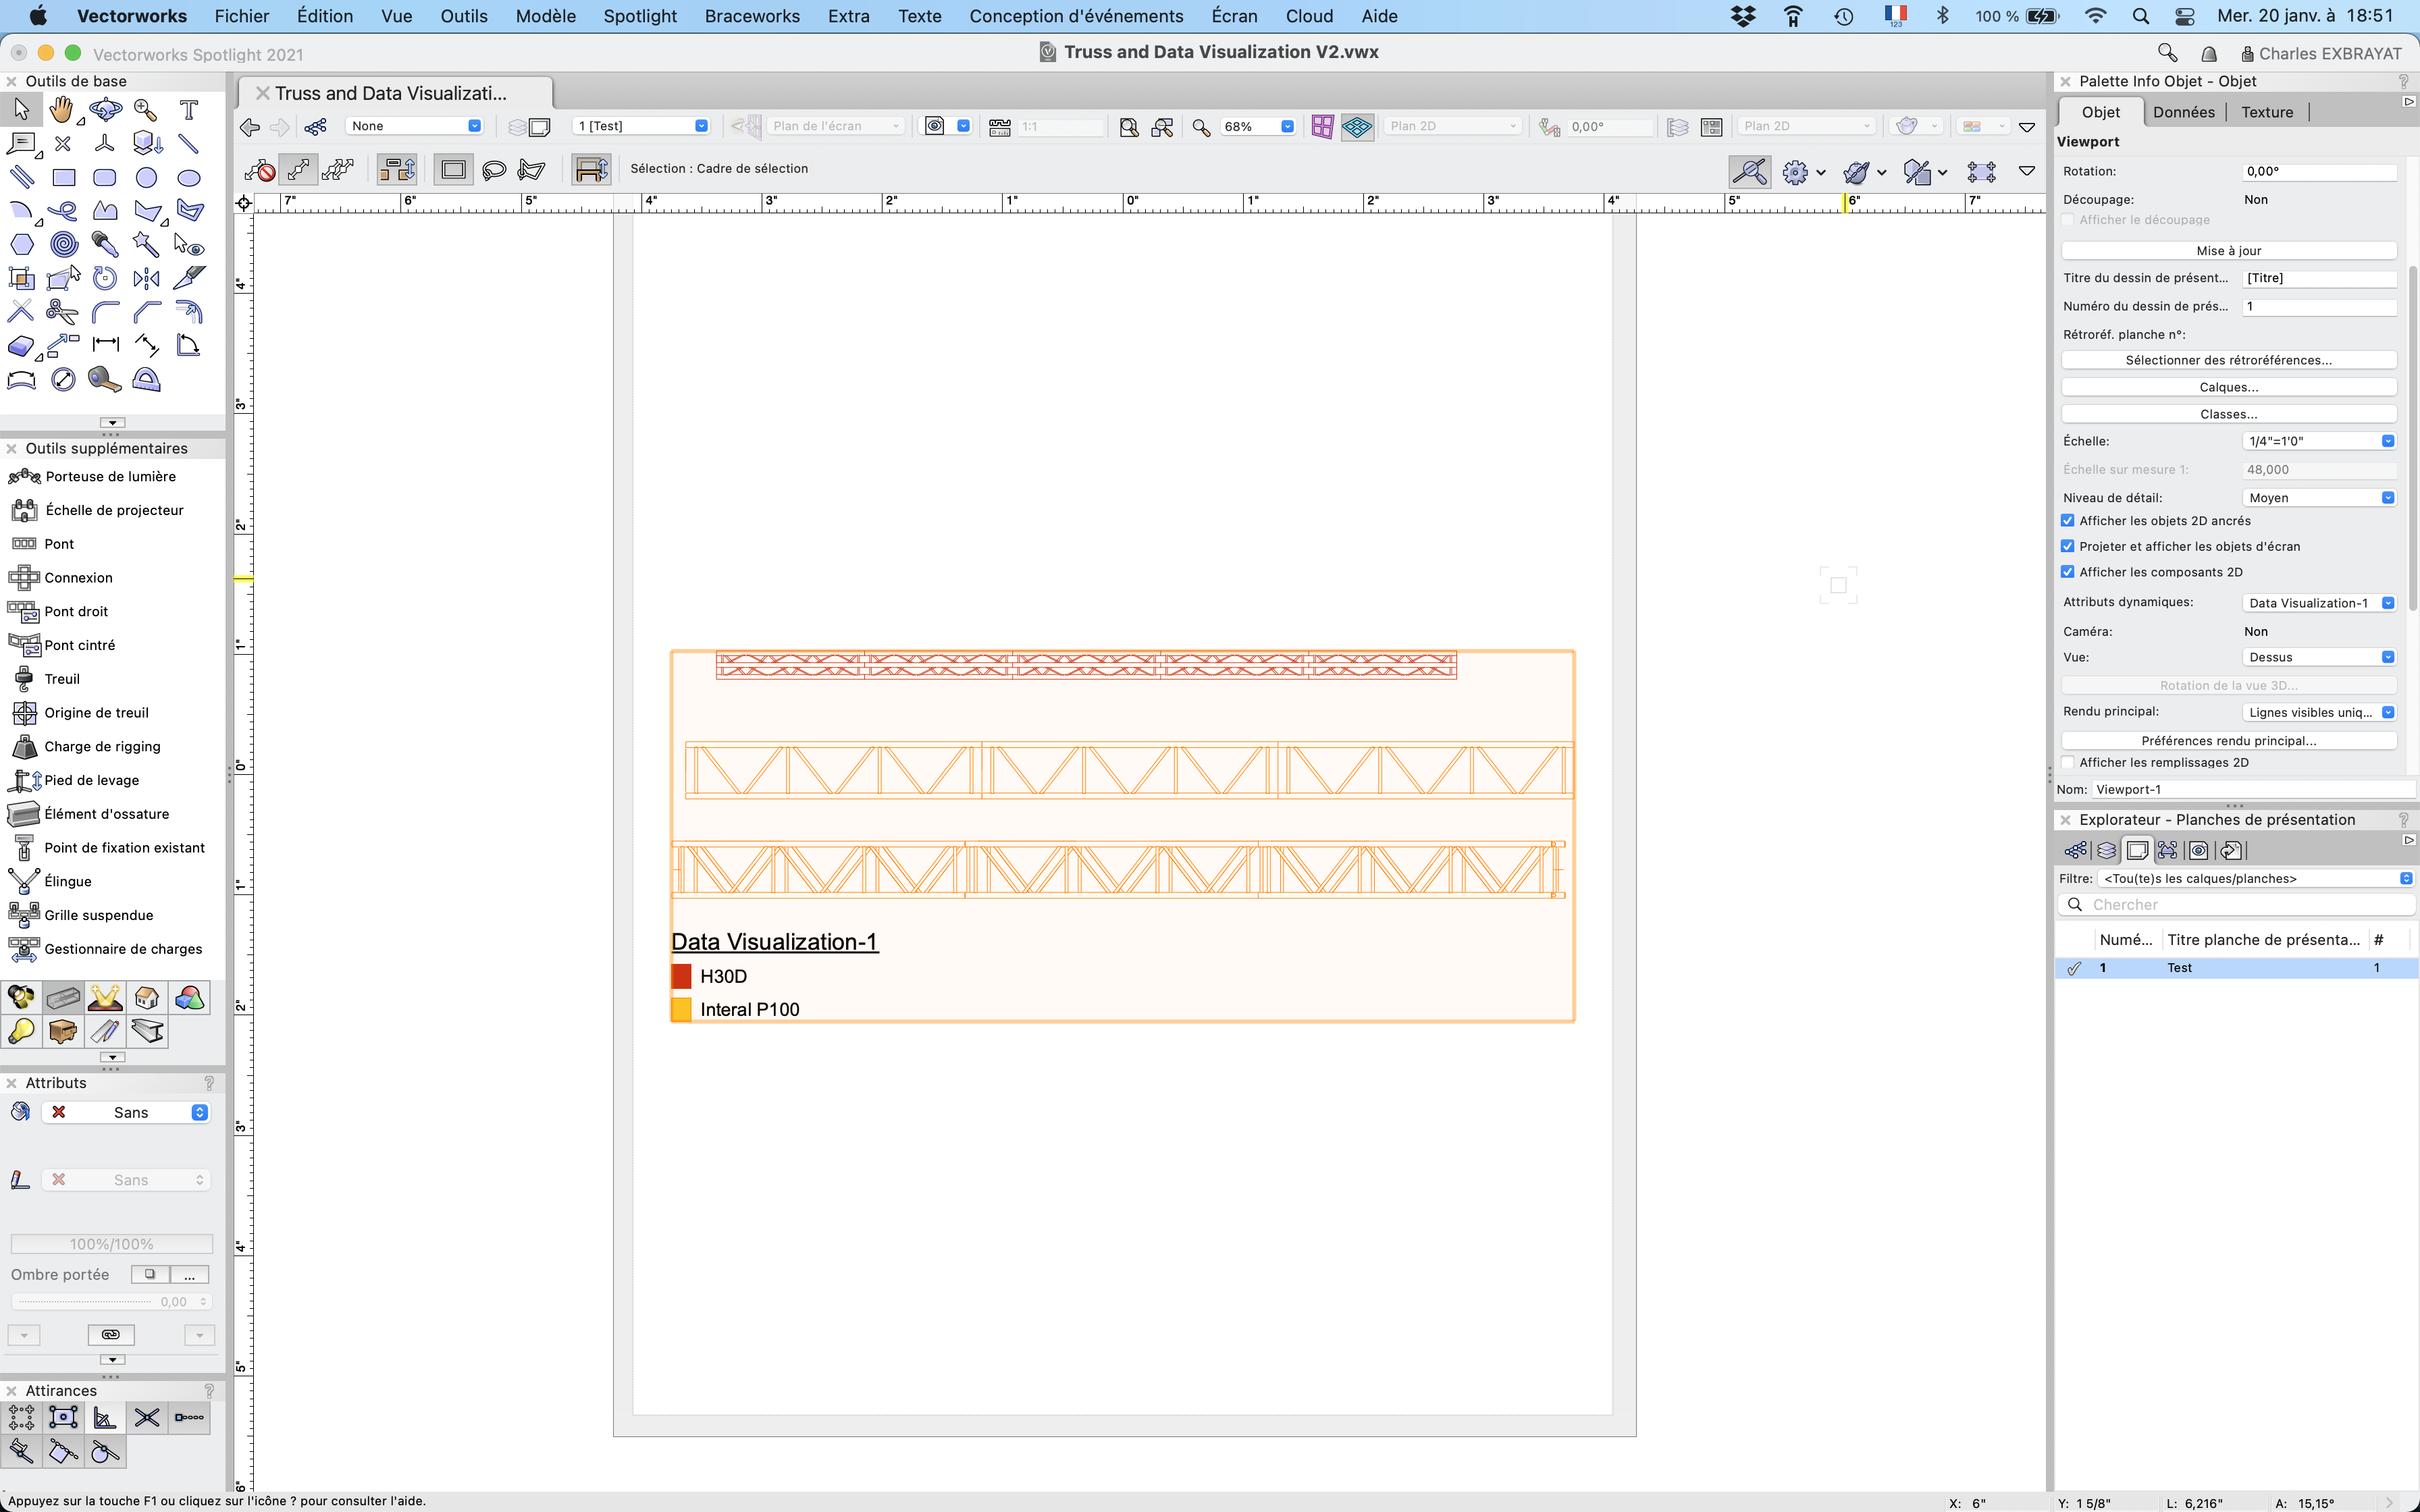Screen dimensions: 2420x1512
Task: Switch to the Données tab
Action: [2183, 112]
